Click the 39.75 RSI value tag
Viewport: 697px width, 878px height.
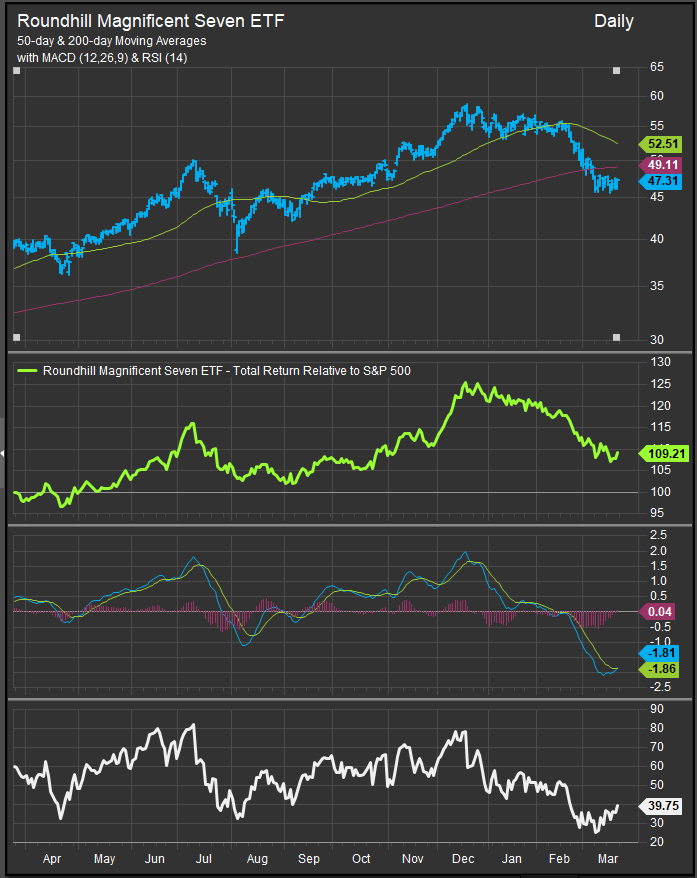tap(661, 806)
